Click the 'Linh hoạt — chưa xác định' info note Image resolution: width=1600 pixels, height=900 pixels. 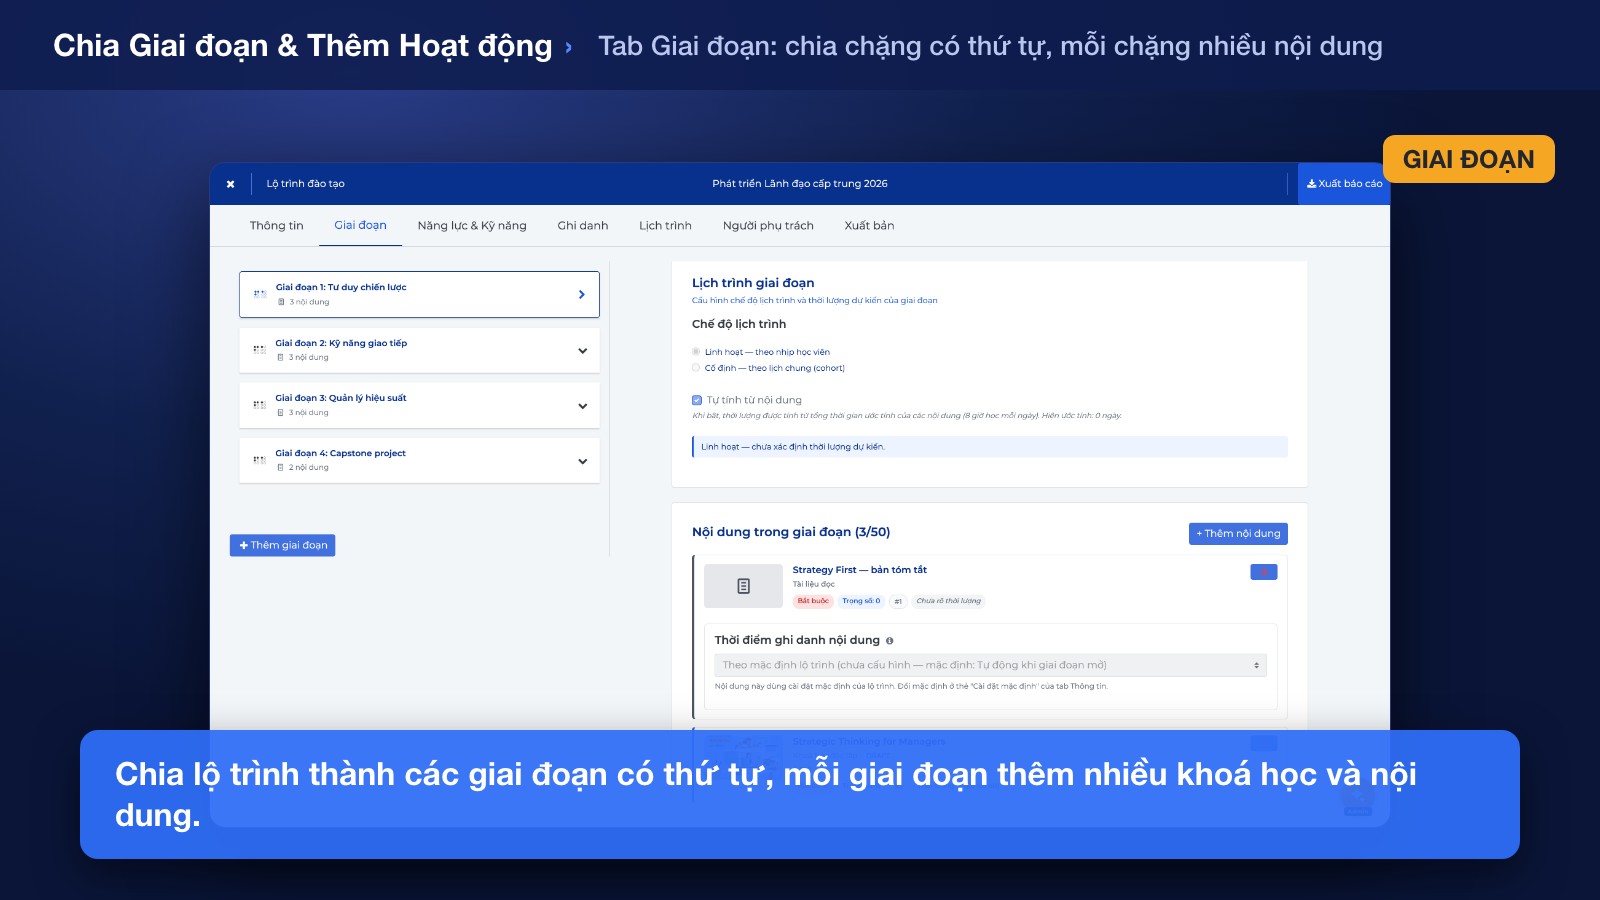point(990,447)
